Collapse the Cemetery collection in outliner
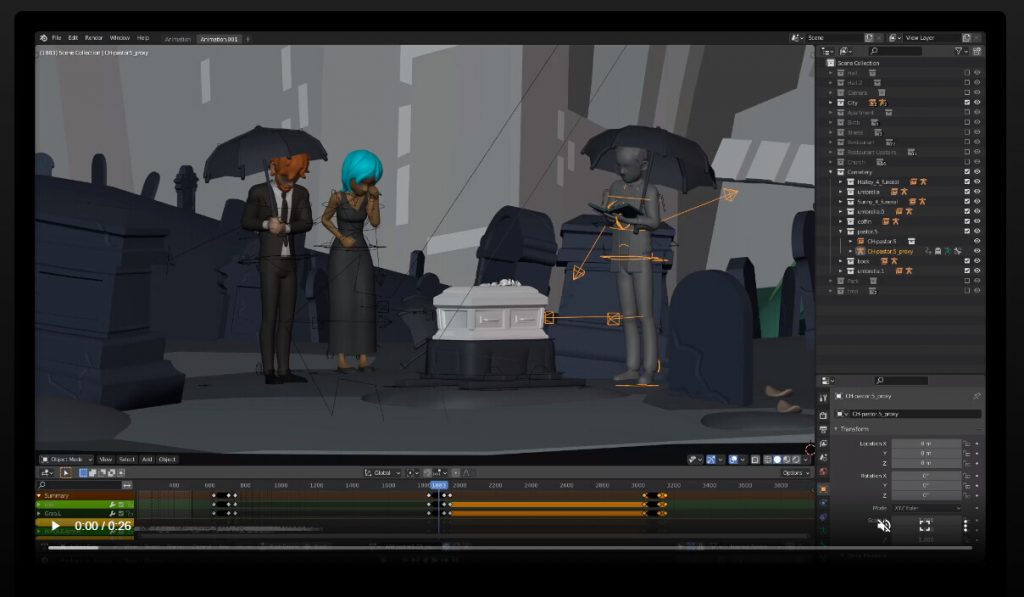This screenshot has width=1024, height=597. (830, 172)
